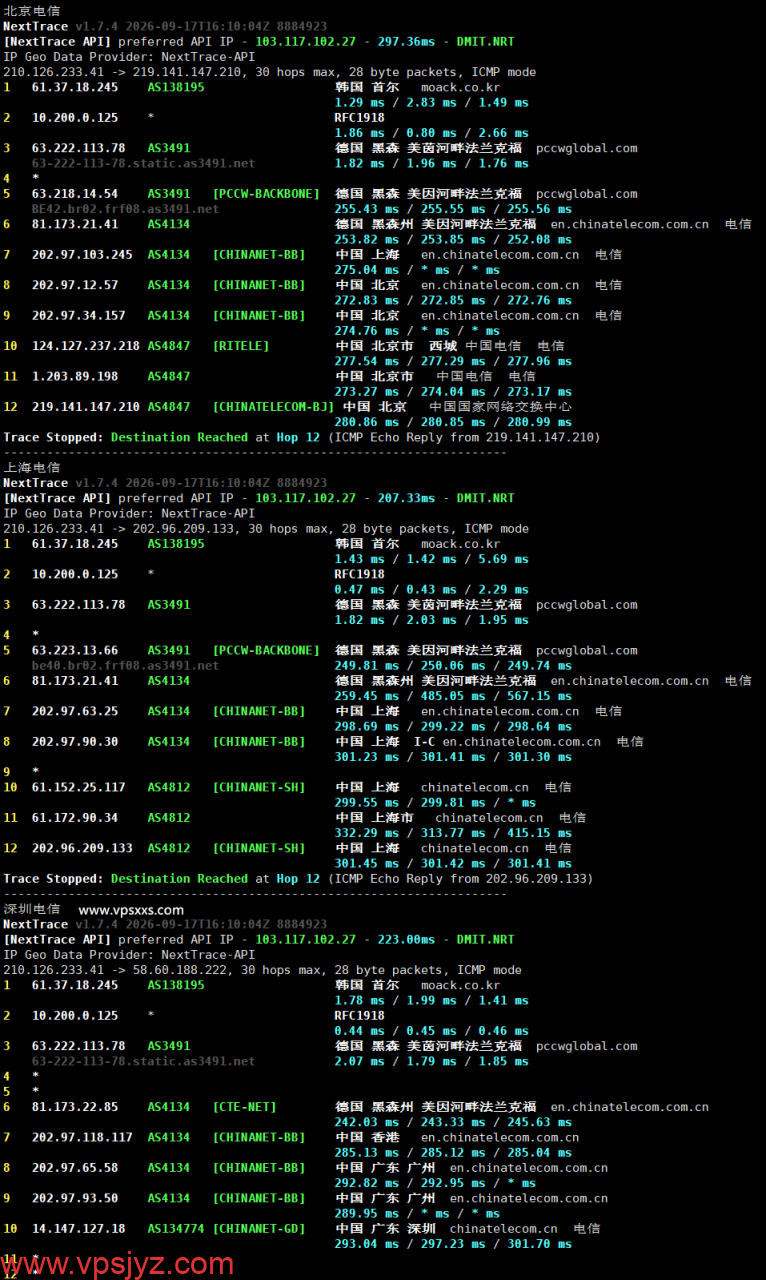Select the API latency value 207.33ms
Screen dimensions: 766x1280
click(x=406, y=497)
